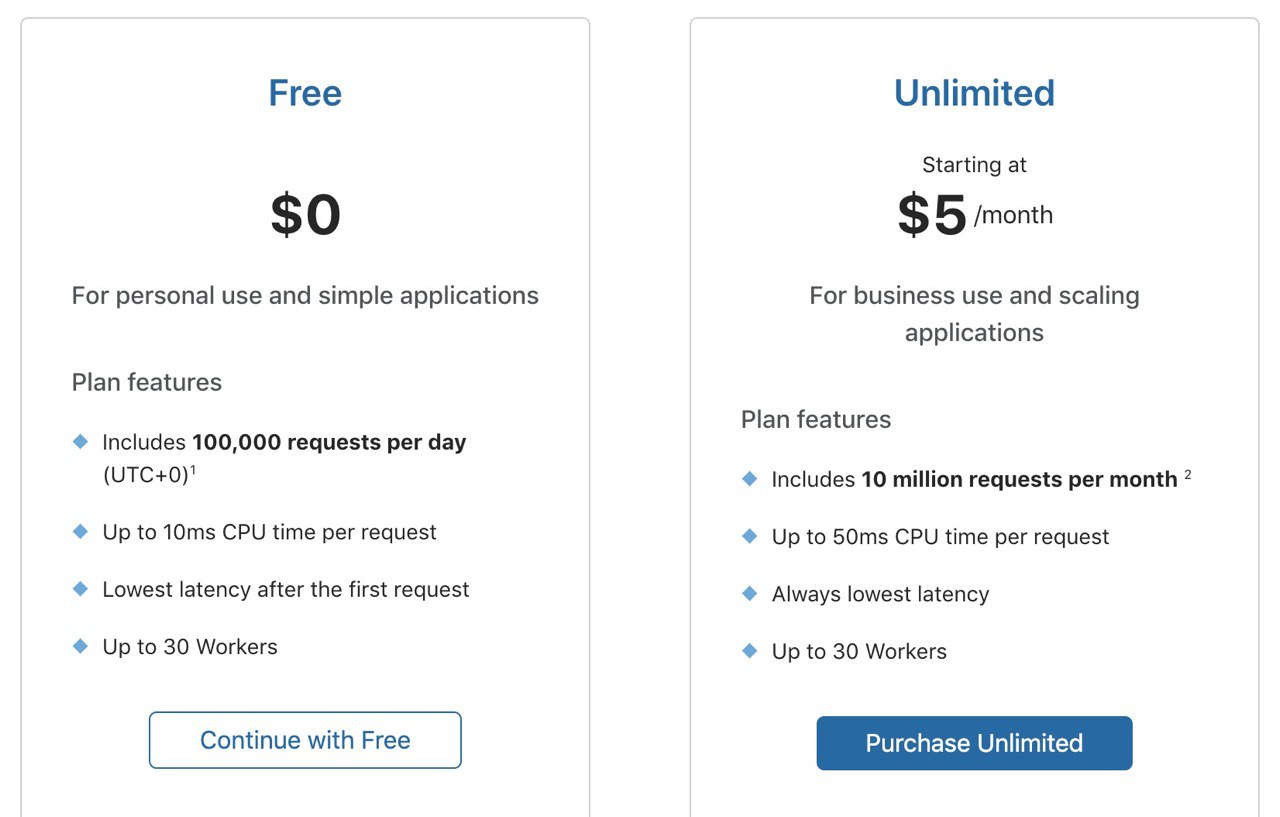Select the Unlimited plan heading

974,93
